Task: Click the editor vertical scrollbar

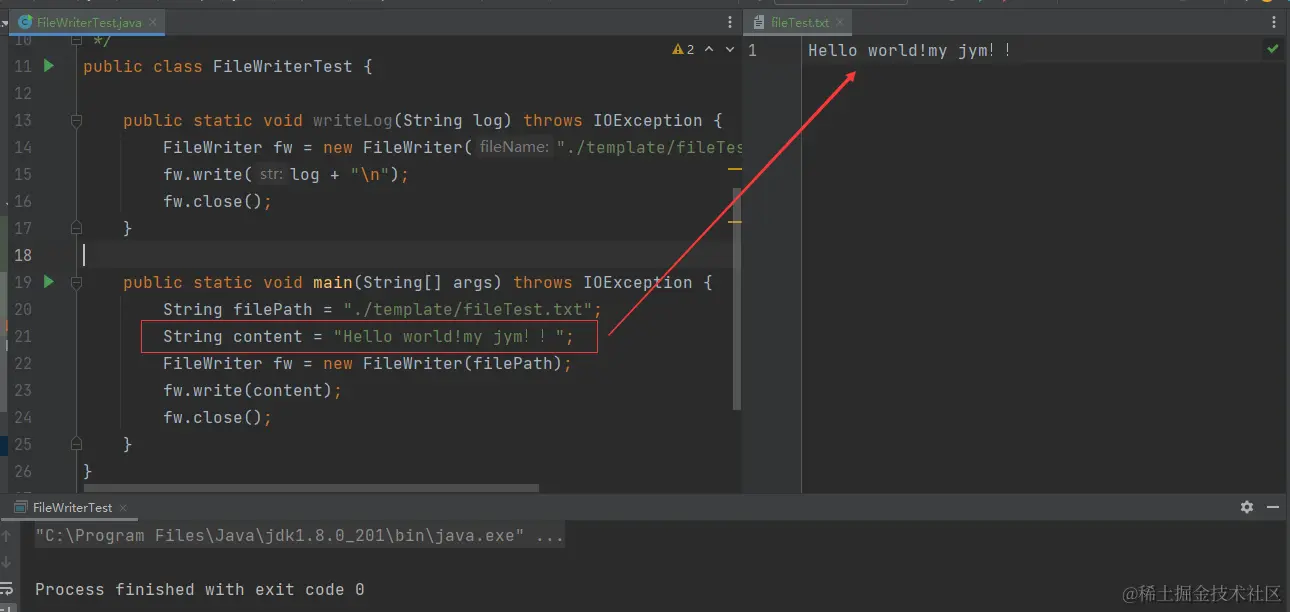Action: click(737, 299)
